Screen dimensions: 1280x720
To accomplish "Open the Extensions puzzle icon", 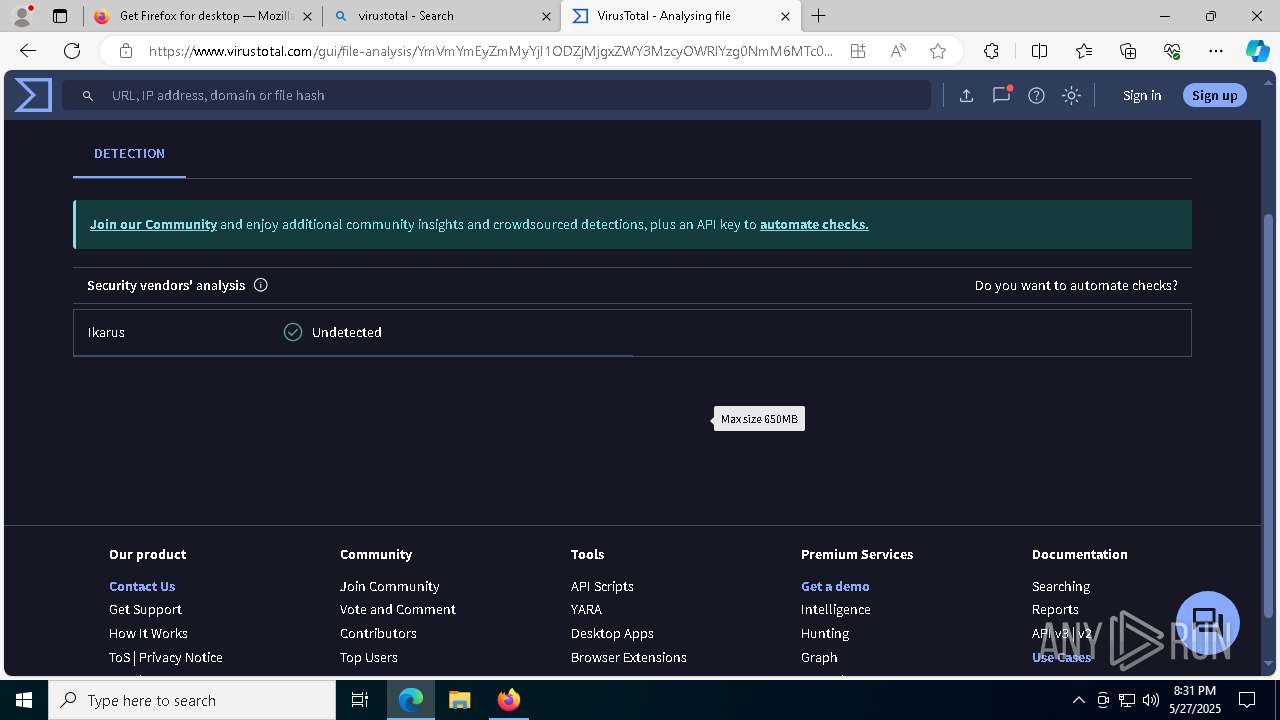I will point(991,51).
